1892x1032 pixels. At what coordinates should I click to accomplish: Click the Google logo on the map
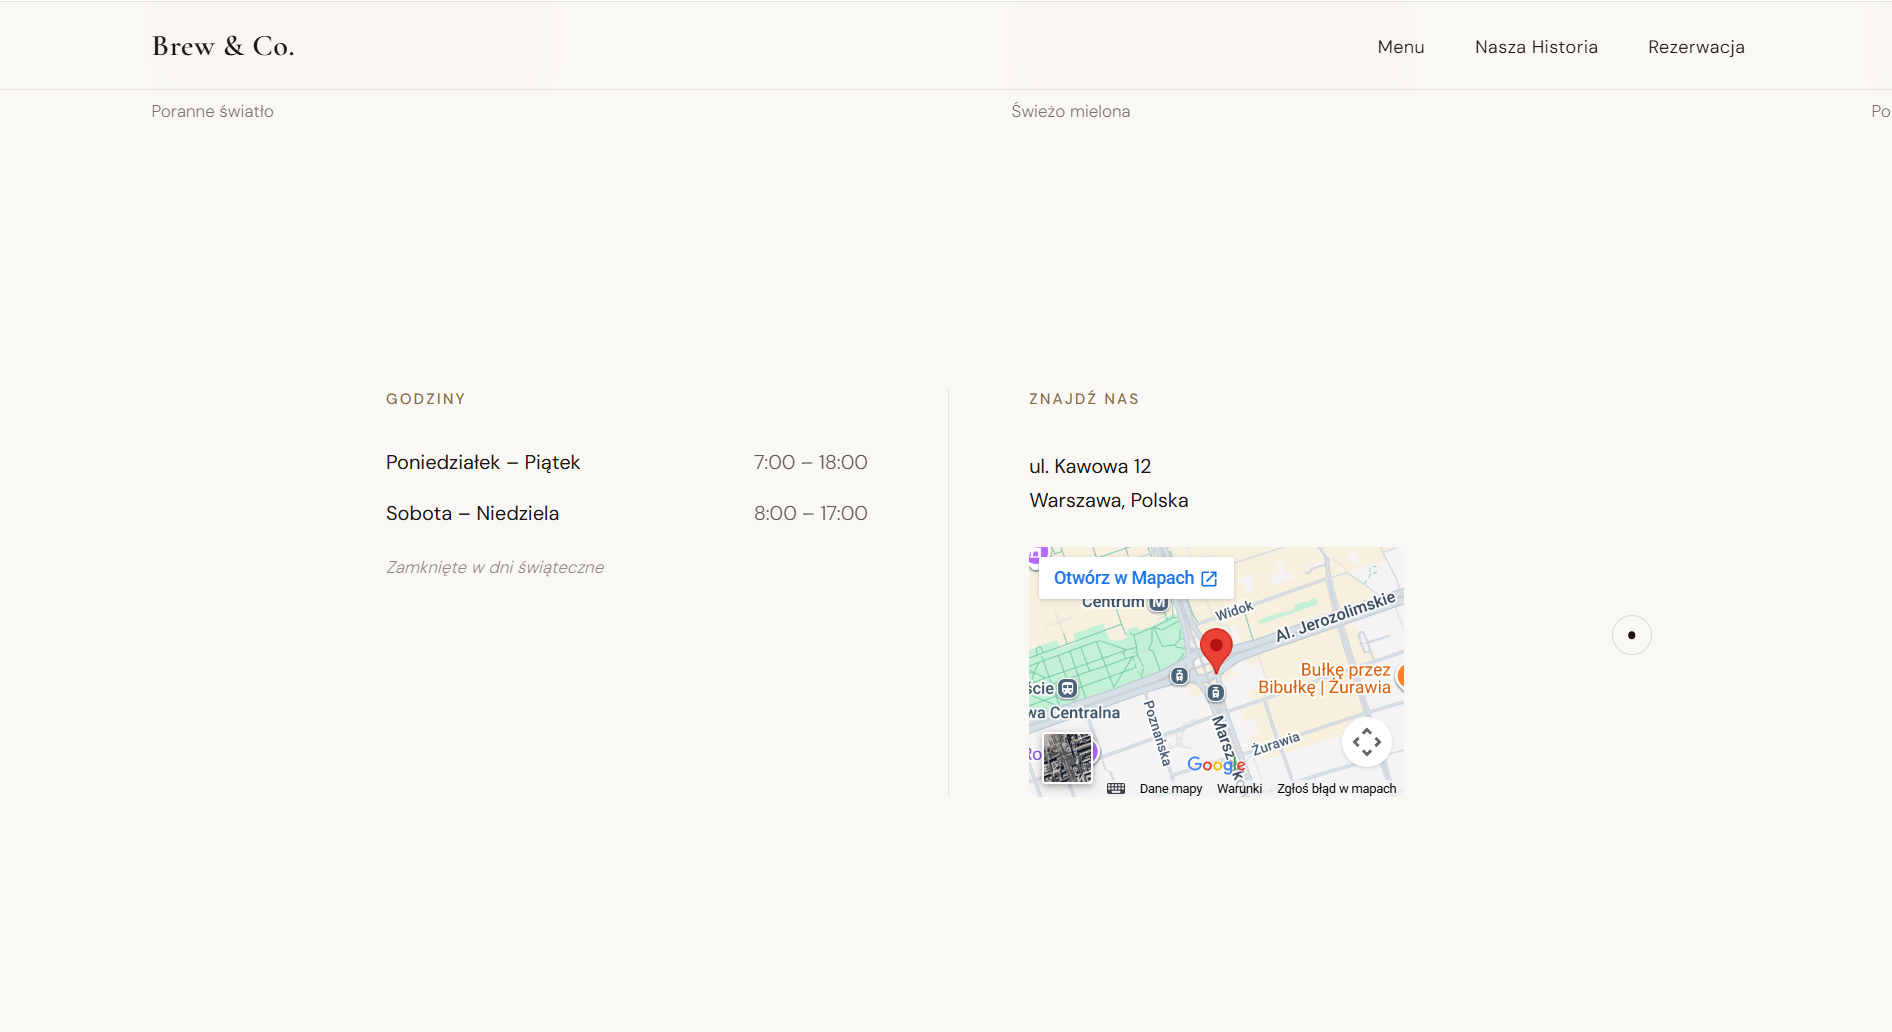pyautogui.click(x=1217, y=764)
